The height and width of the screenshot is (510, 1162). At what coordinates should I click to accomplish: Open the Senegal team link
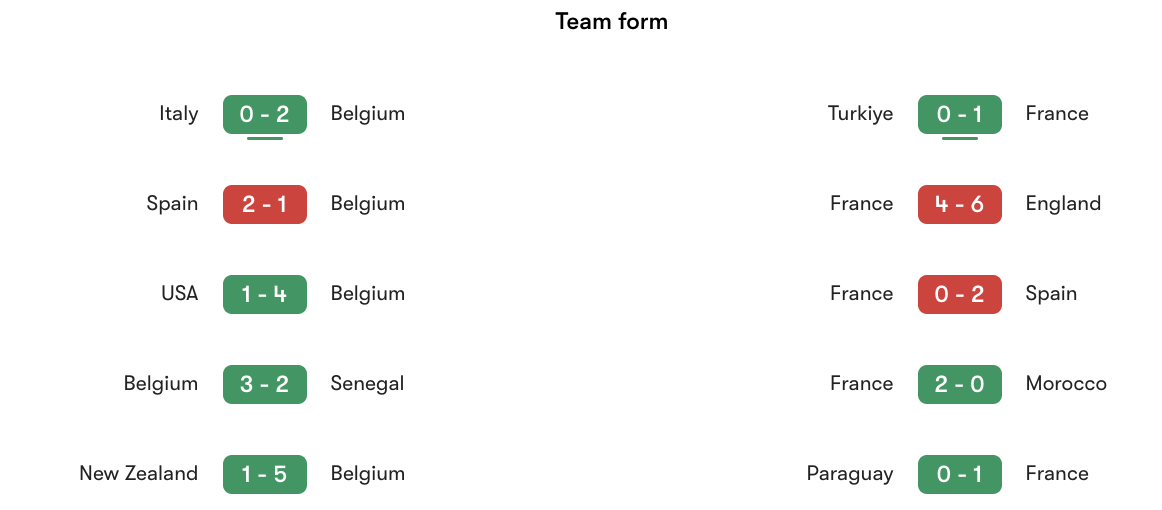coord(368,383)
